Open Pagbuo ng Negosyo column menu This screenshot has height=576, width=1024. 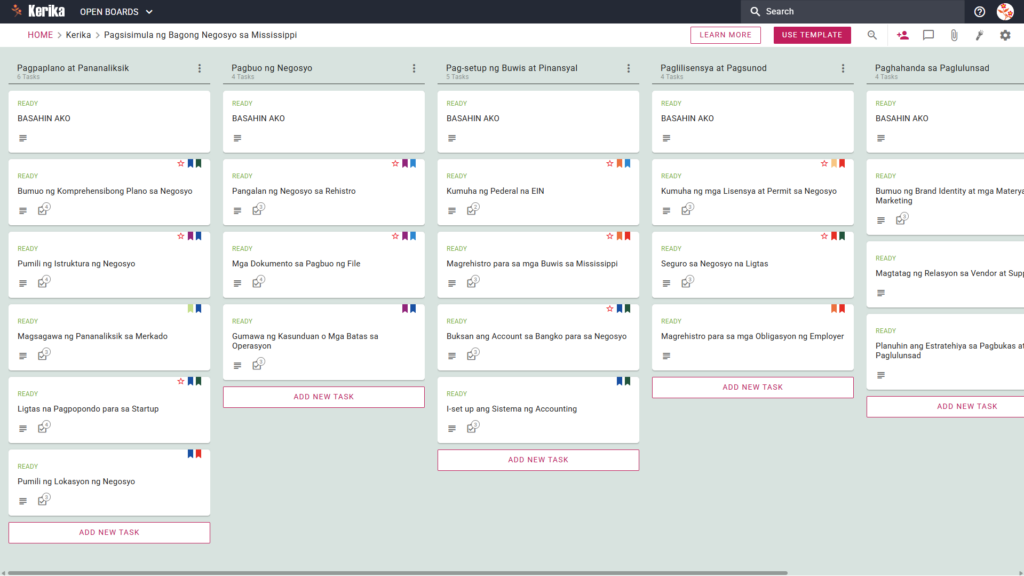pyautogui.click(x=414, y=68)
